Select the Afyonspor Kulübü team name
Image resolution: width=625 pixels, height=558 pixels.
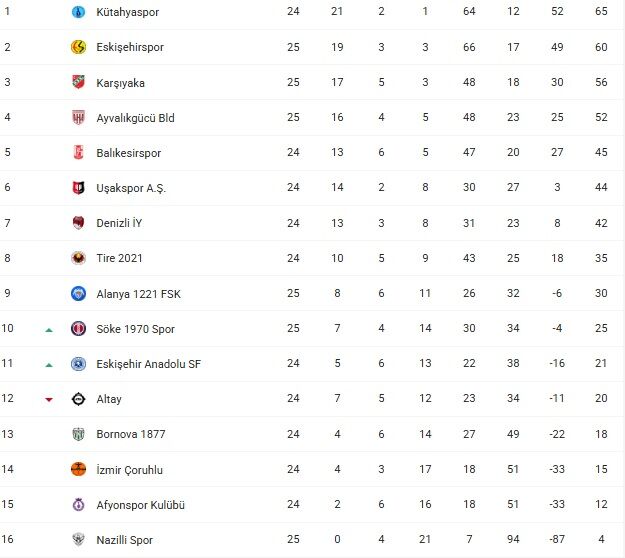point(140,505)
